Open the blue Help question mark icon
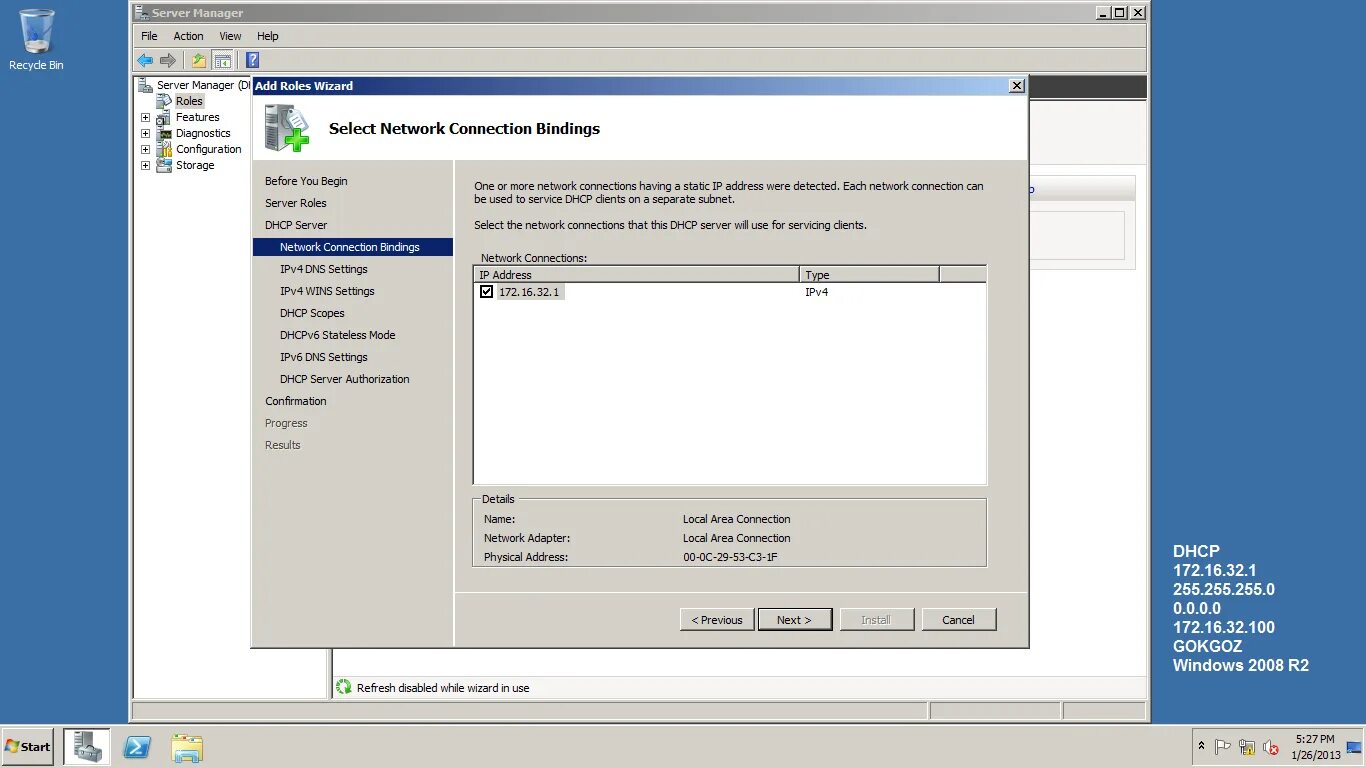1366x768 pixels. click(x=253, y=60)
